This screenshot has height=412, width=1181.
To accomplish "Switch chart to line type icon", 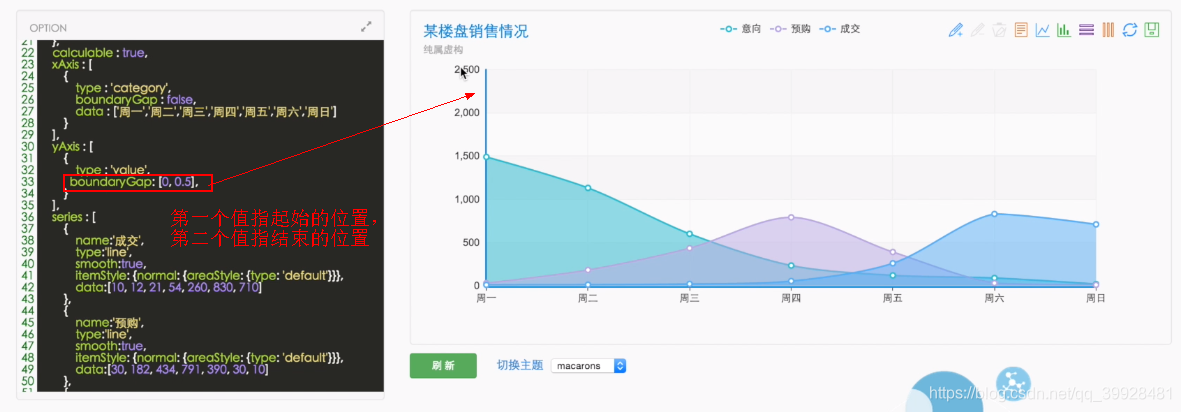I will click(1043, 30).
